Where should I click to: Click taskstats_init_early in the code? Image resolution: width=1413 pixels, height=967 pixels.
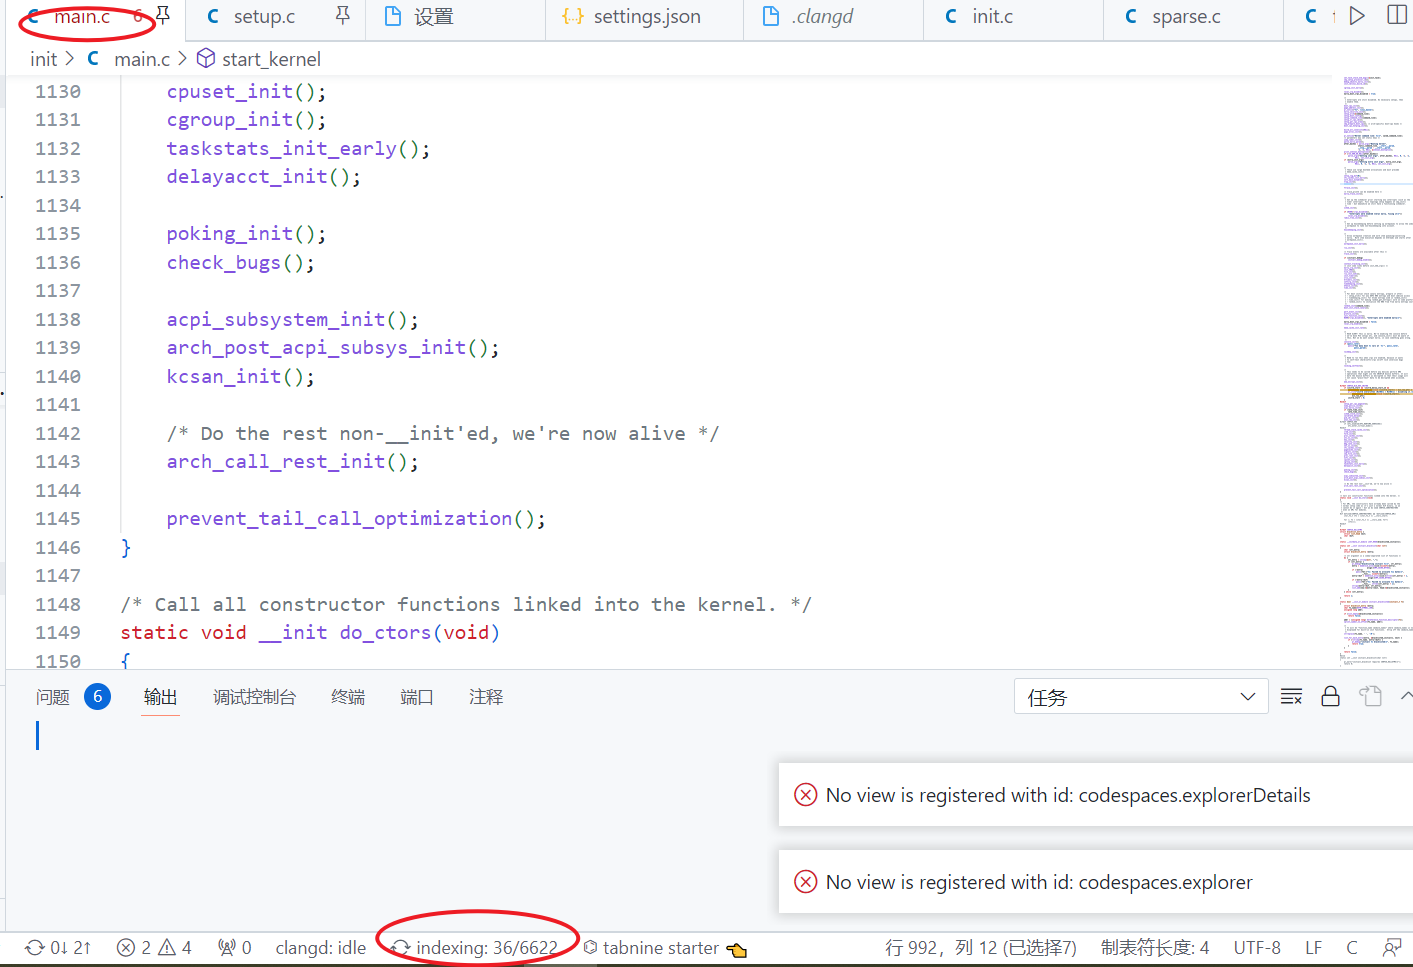(x=282, y=148)
